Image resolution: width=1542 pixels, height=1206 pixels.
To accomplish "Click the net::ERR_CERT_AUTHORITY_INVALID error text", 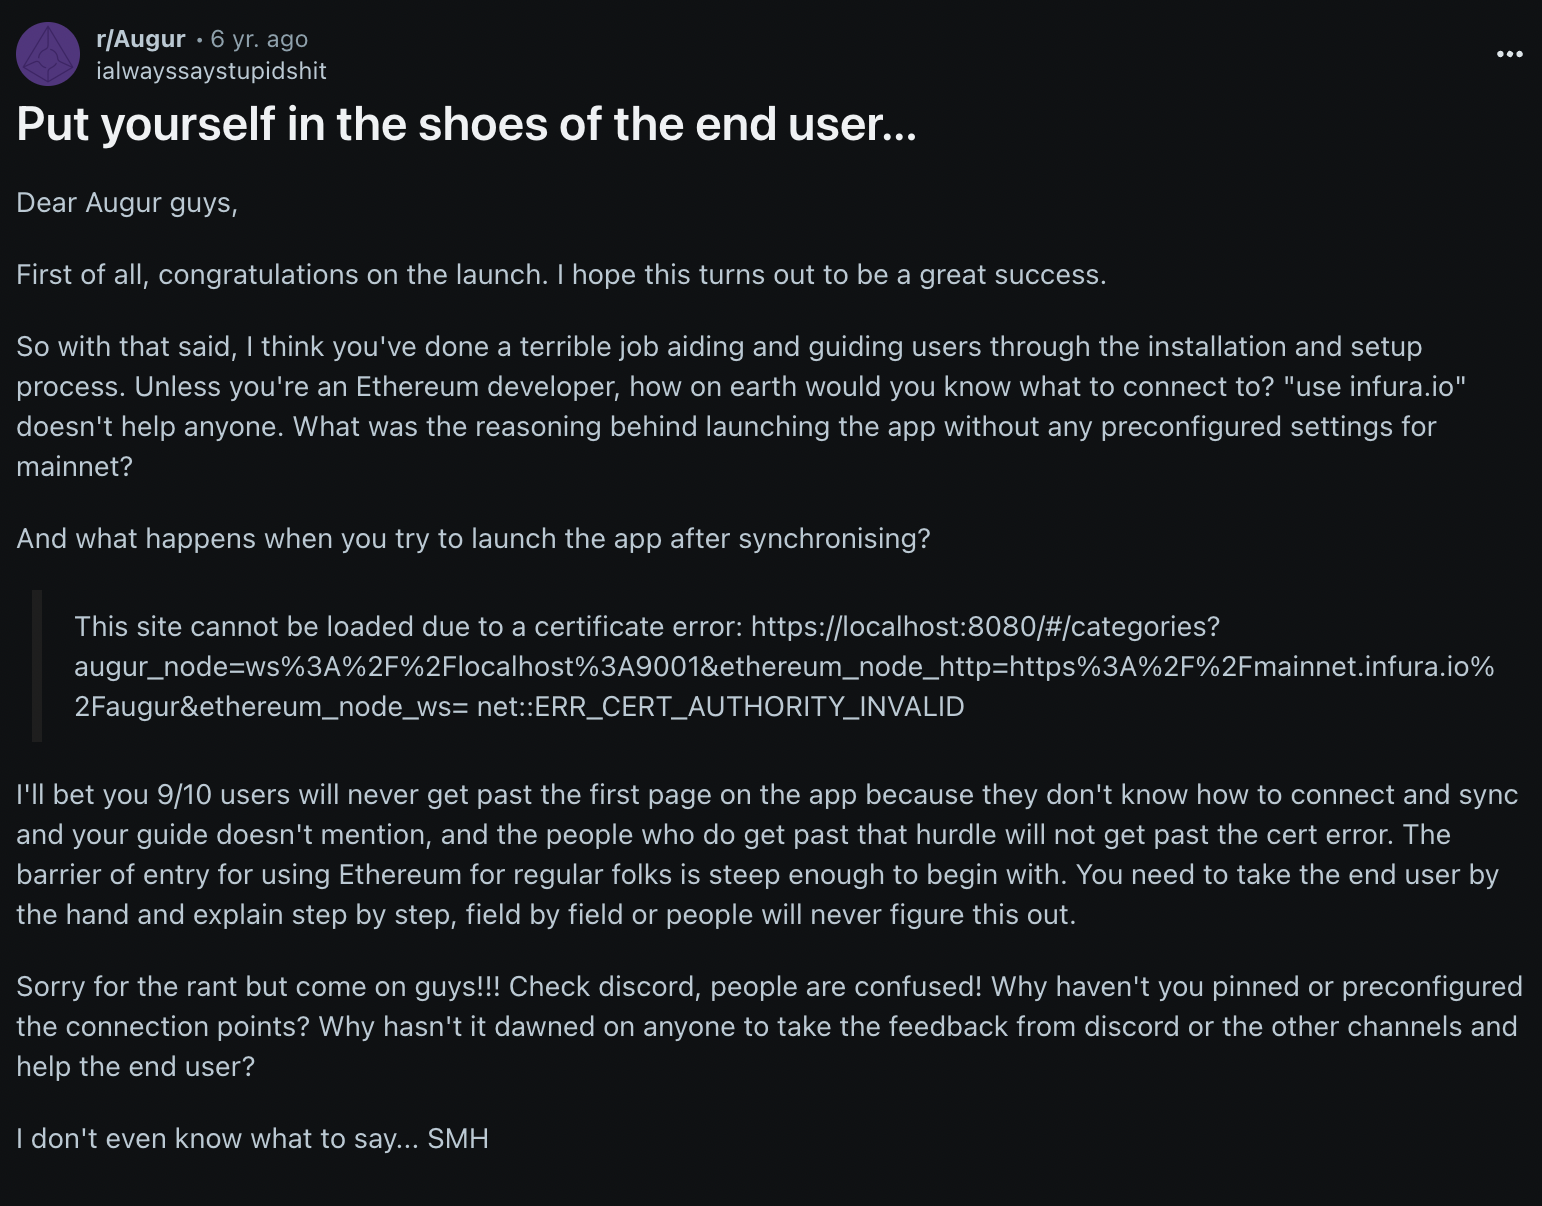I will [720, 707].
